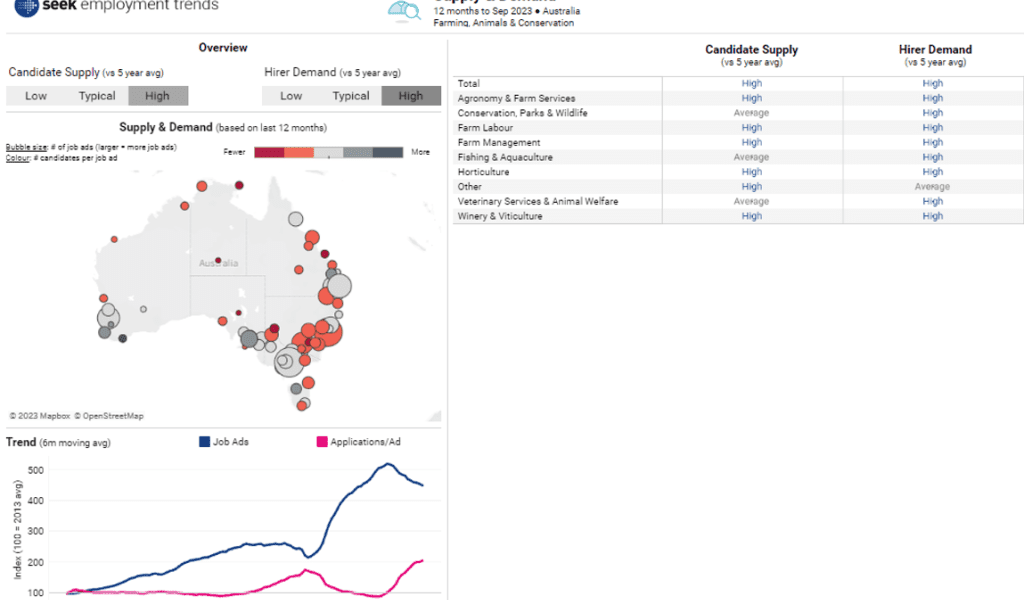This screenshot has height=600, width=1024.
Task: Click the Farm Labour row label
Action: (x=485, y=128)
